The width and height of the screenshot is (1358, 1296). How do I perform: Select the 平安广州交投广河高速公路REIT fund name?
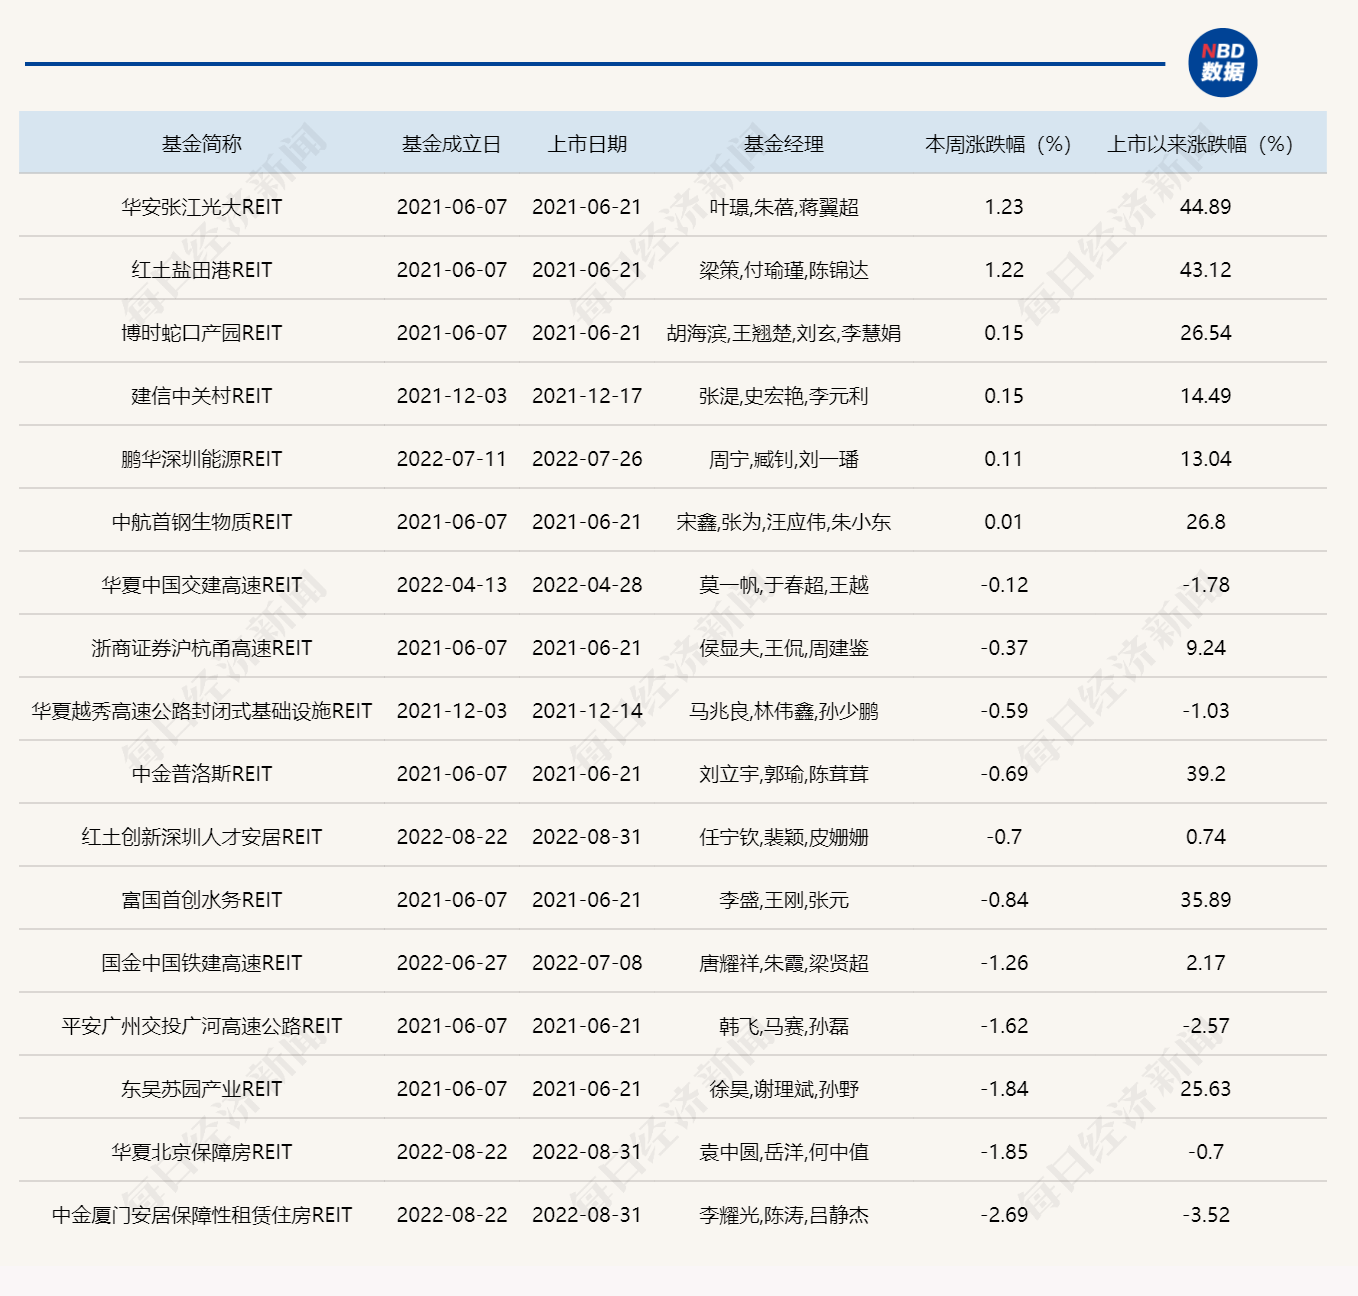pos(202,1026)
